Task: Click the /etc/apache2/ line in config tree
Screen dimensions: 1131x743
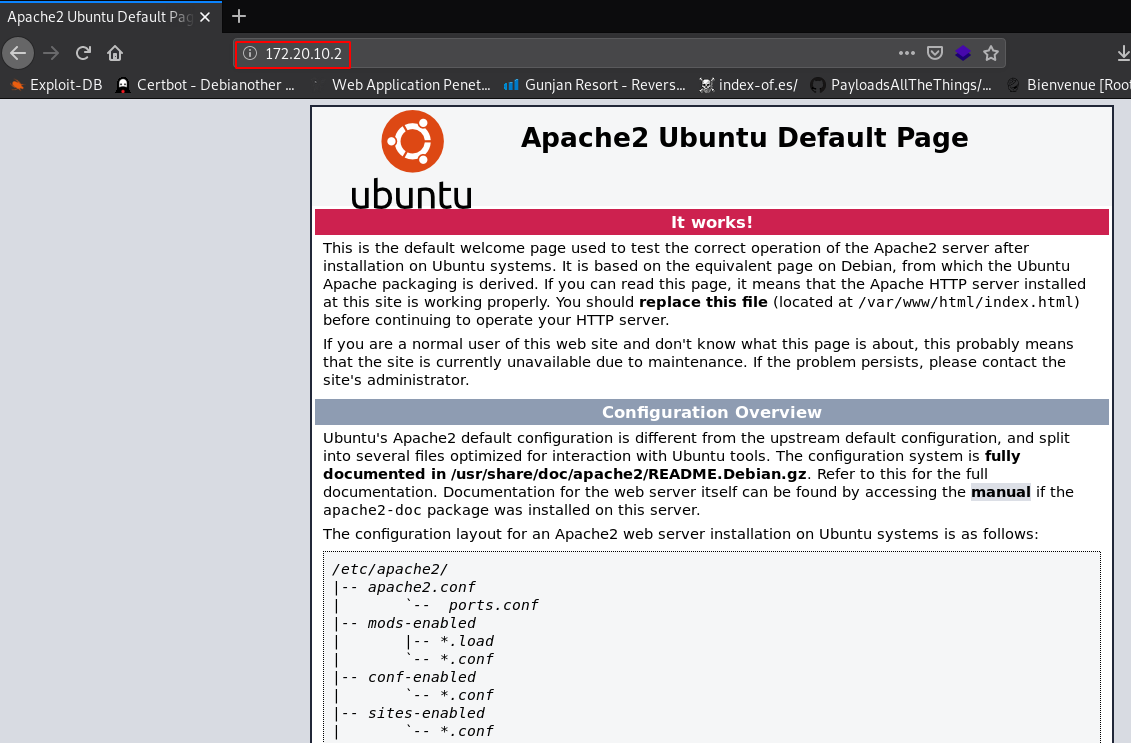Action: 390,569
